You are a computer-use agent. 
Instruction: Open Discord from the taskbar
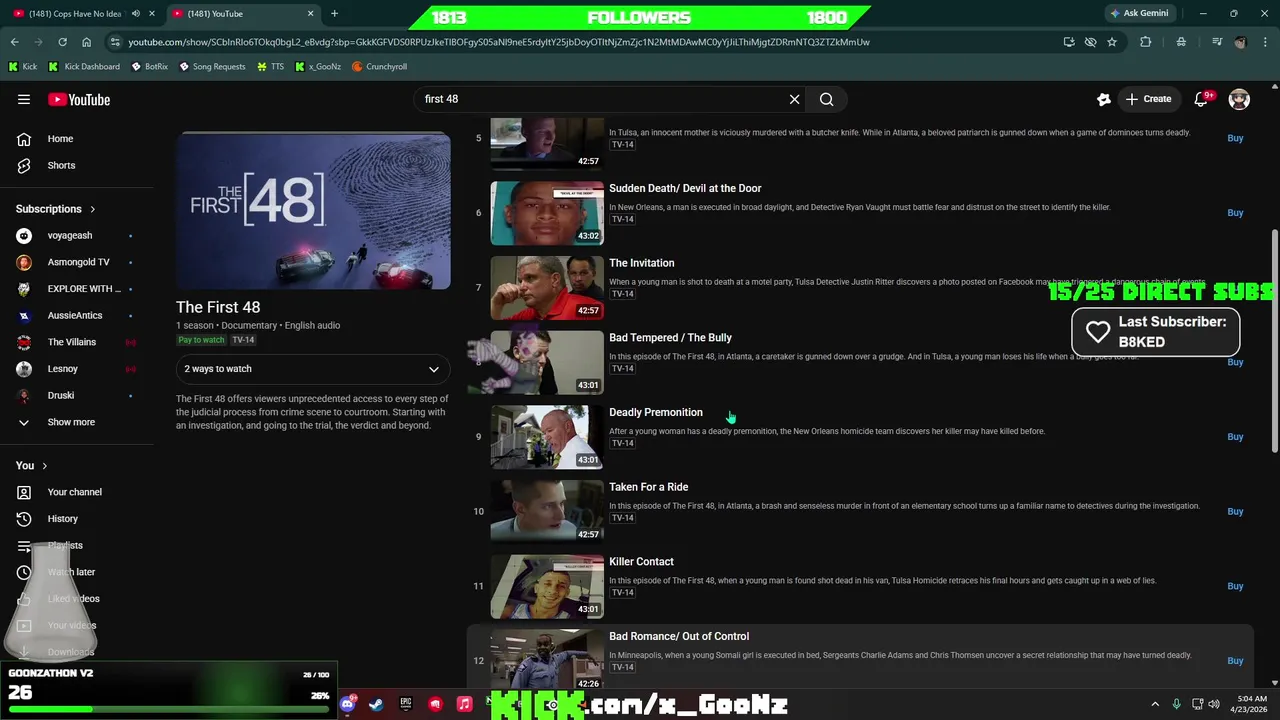point(347,704)
